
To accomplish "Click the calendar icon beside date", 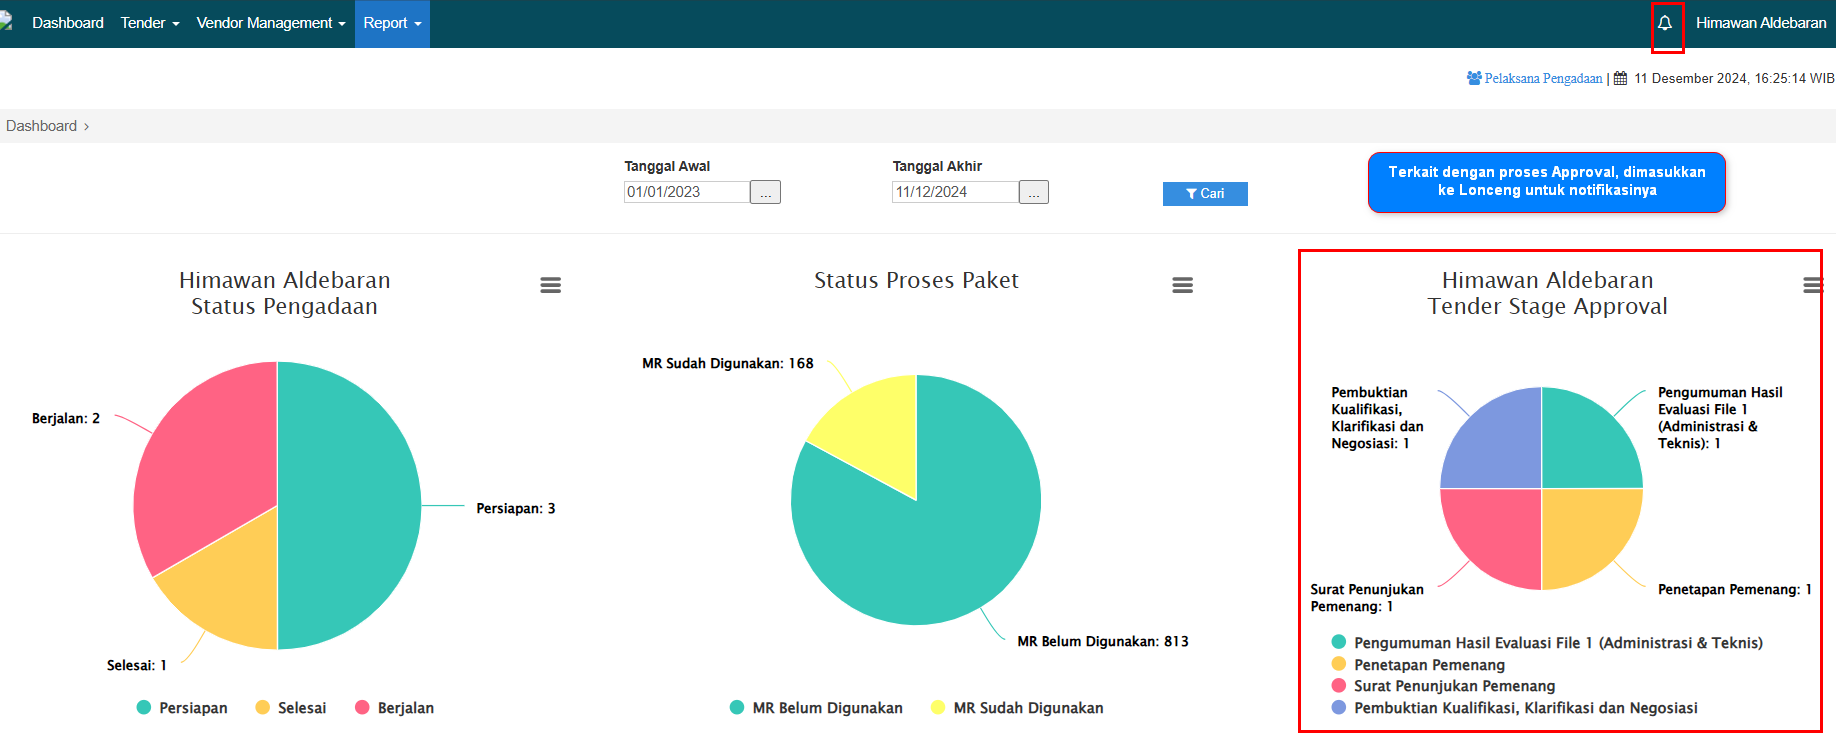I will click(1621, 78).
